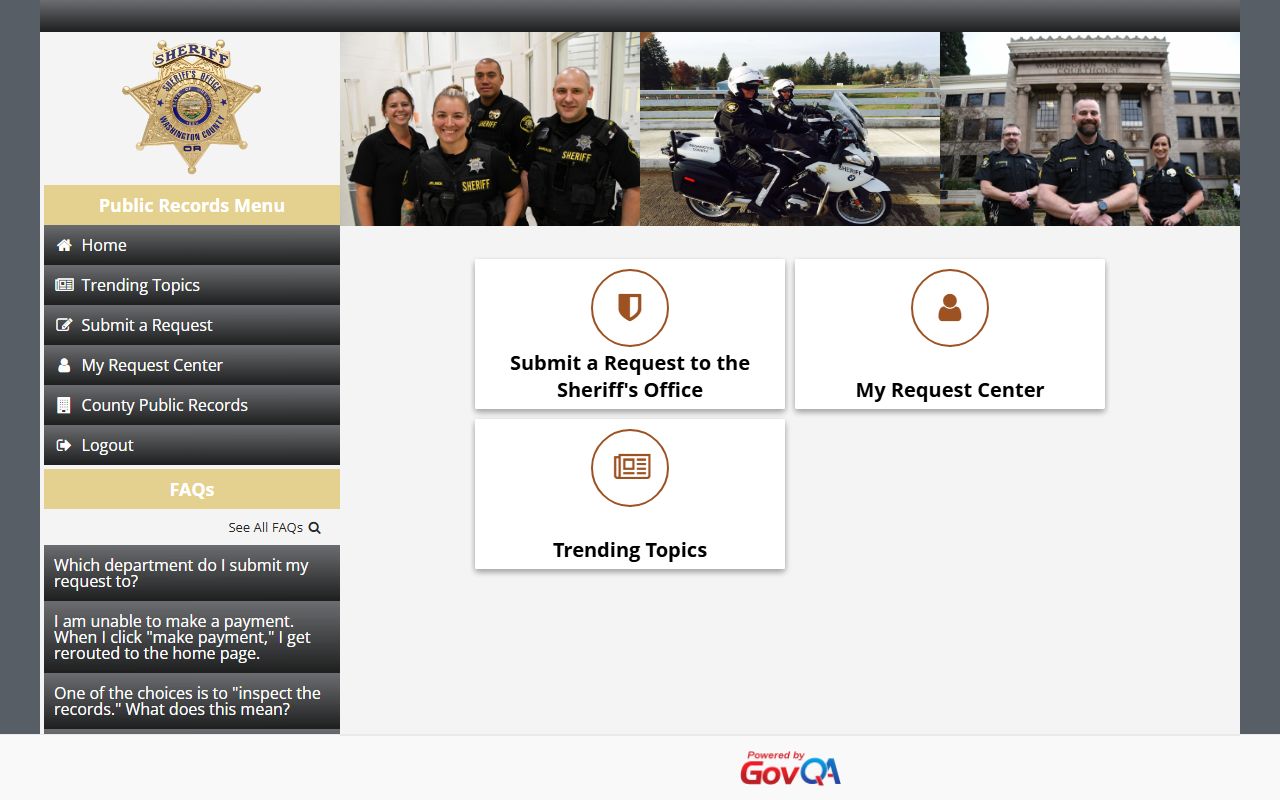This screenshot has height=800, width=1280.
Task: Click the person icon beside My Request Center menu
Action: click(64, 365)
